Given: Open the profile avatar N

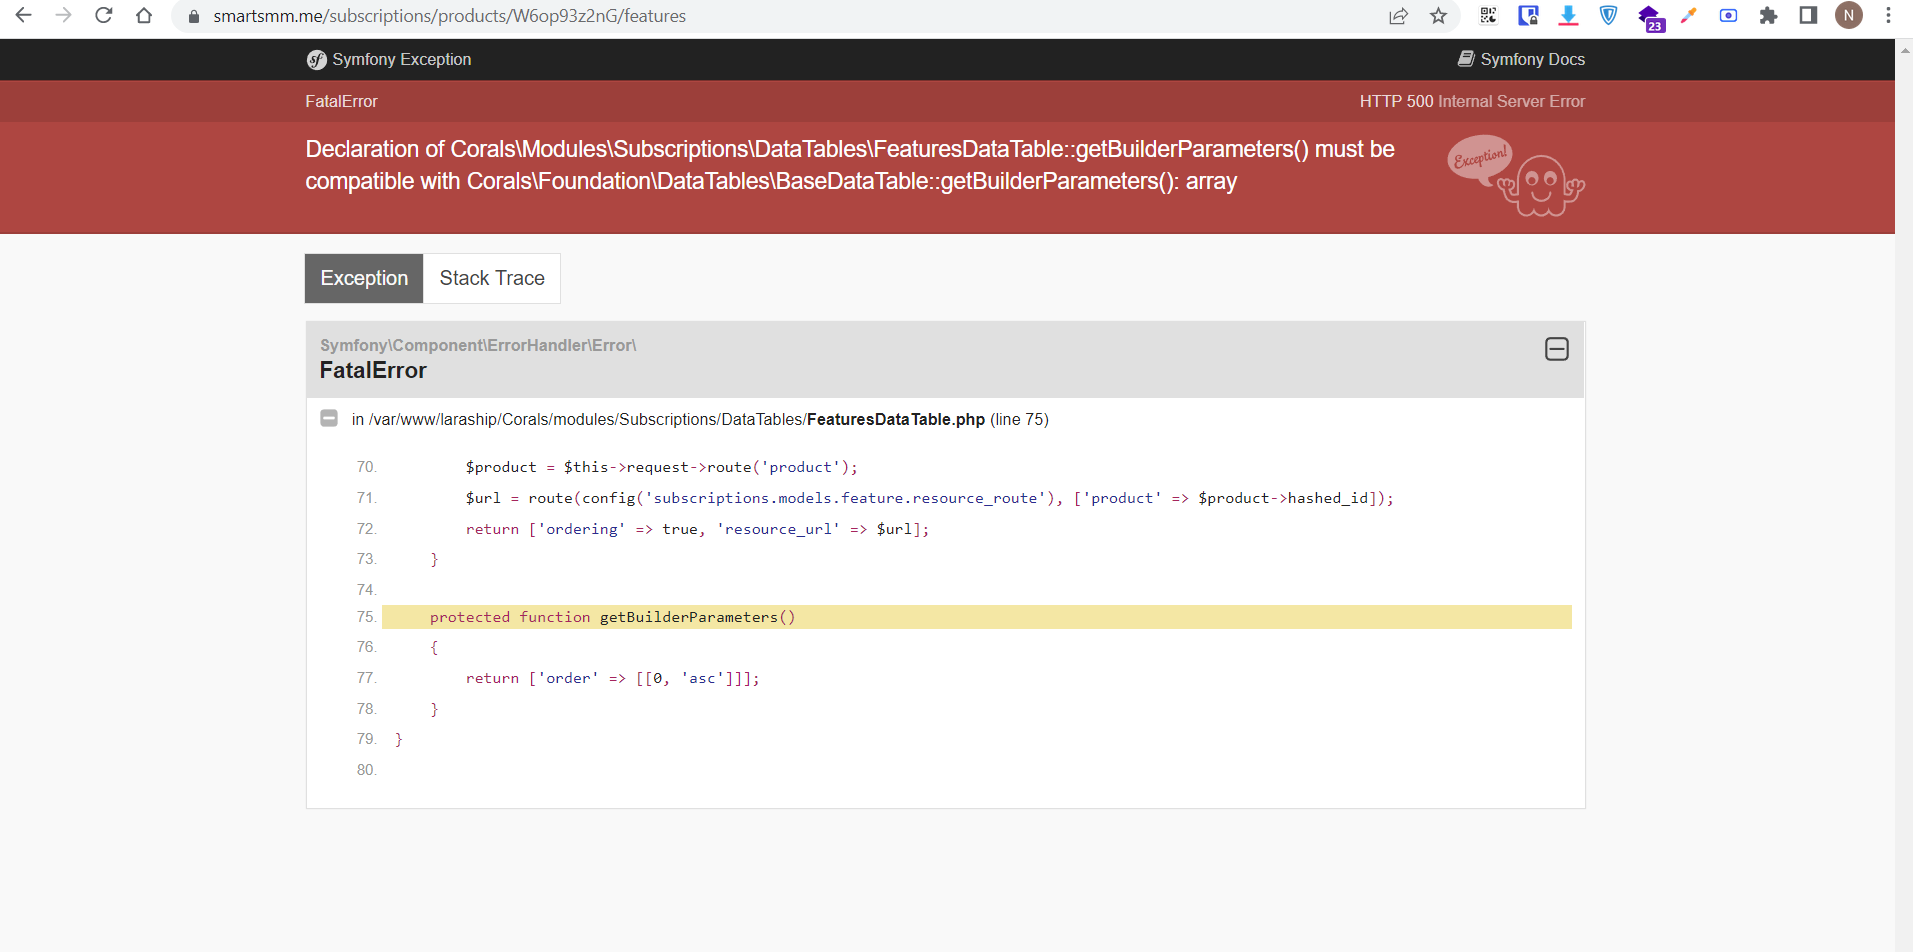Looking at the screenshot, I should click(1849, 16).
